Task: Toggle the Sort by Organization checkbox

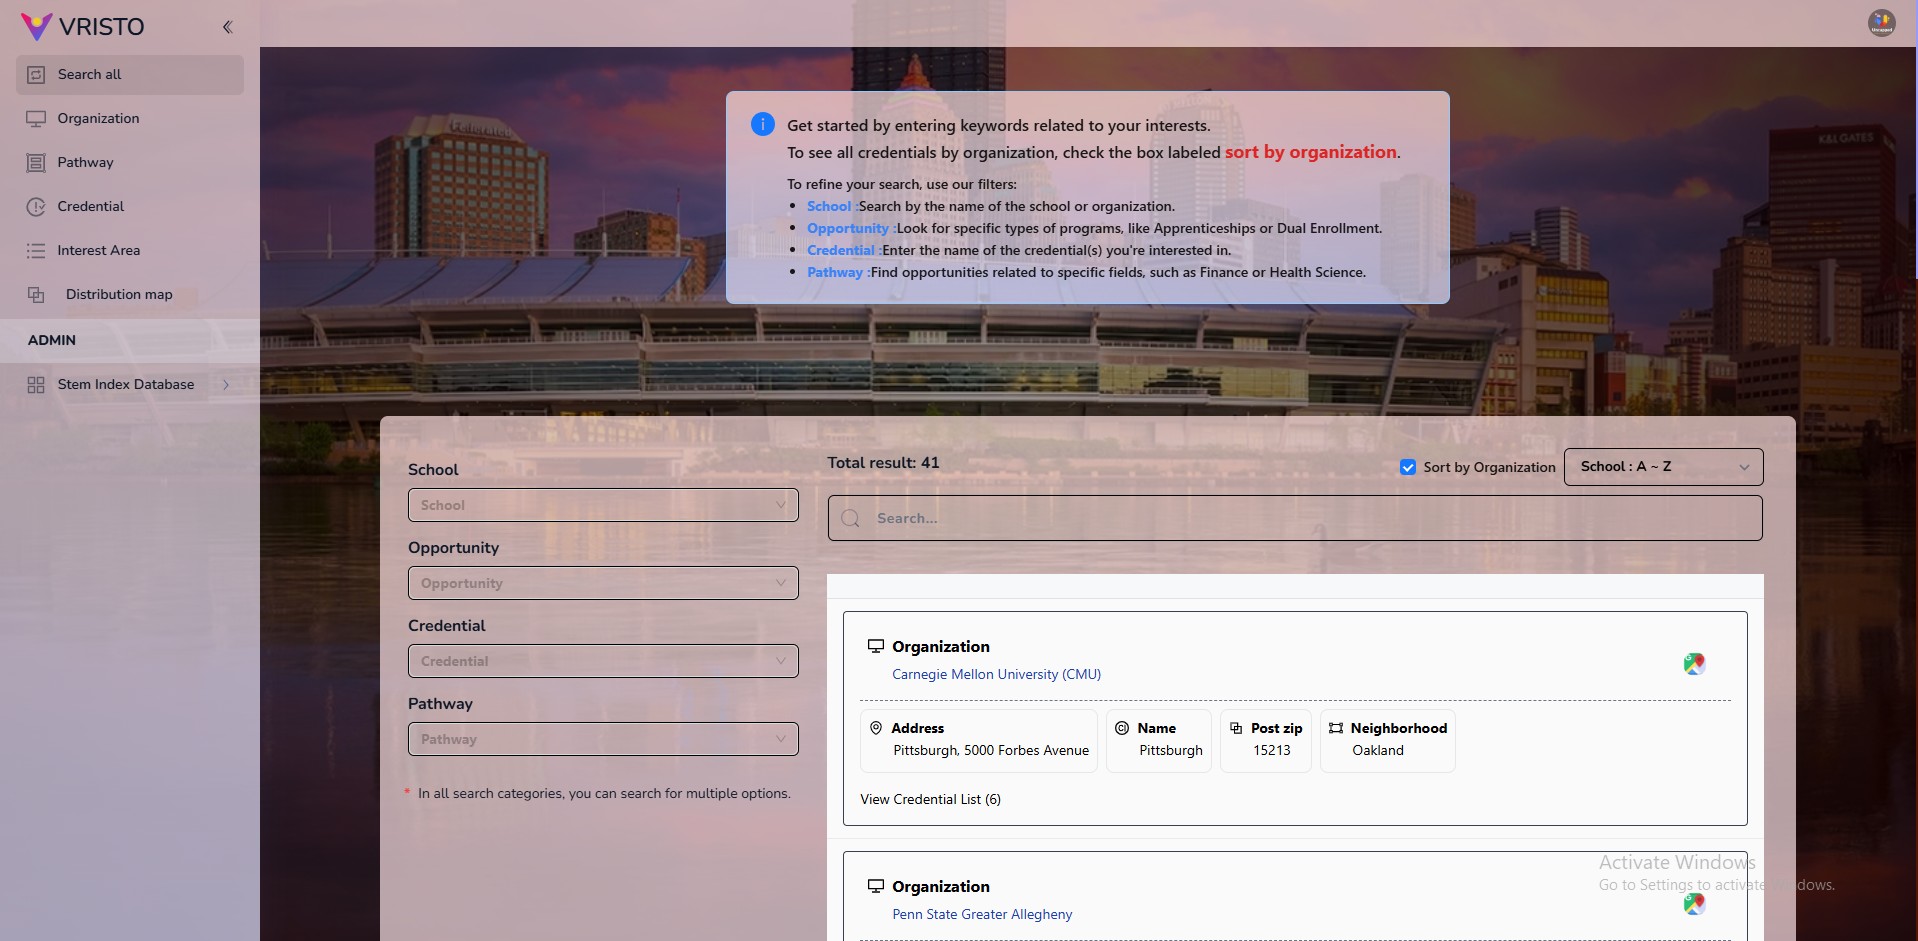Action: point(1408,467)
